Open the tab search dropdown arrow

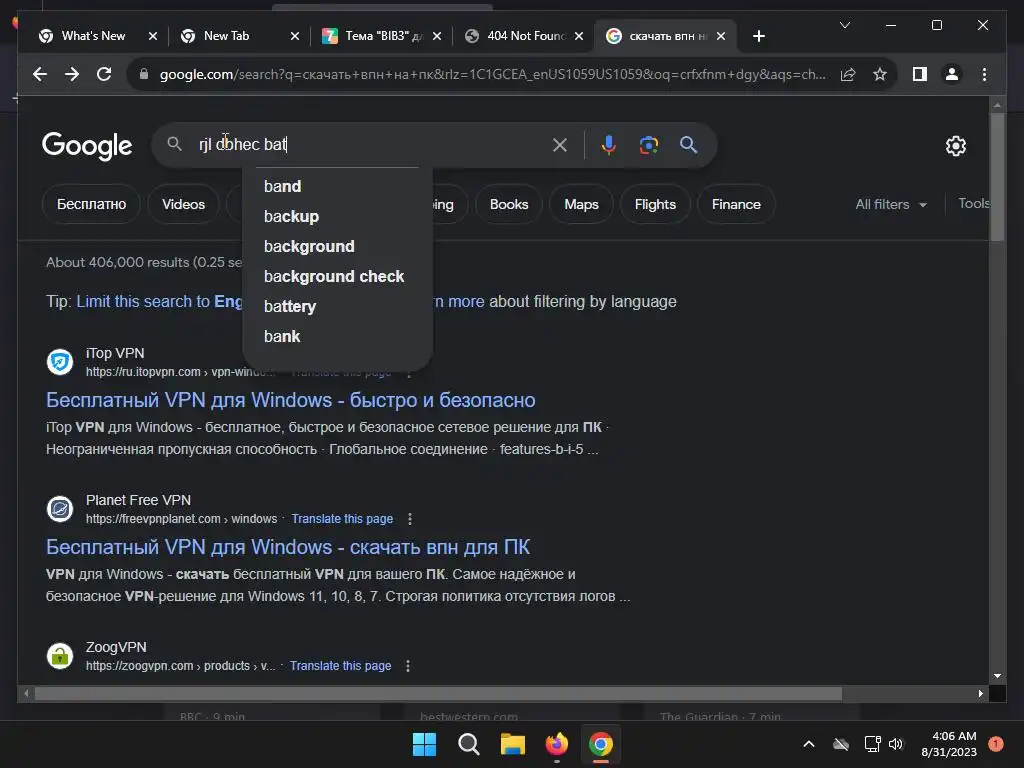845,25
